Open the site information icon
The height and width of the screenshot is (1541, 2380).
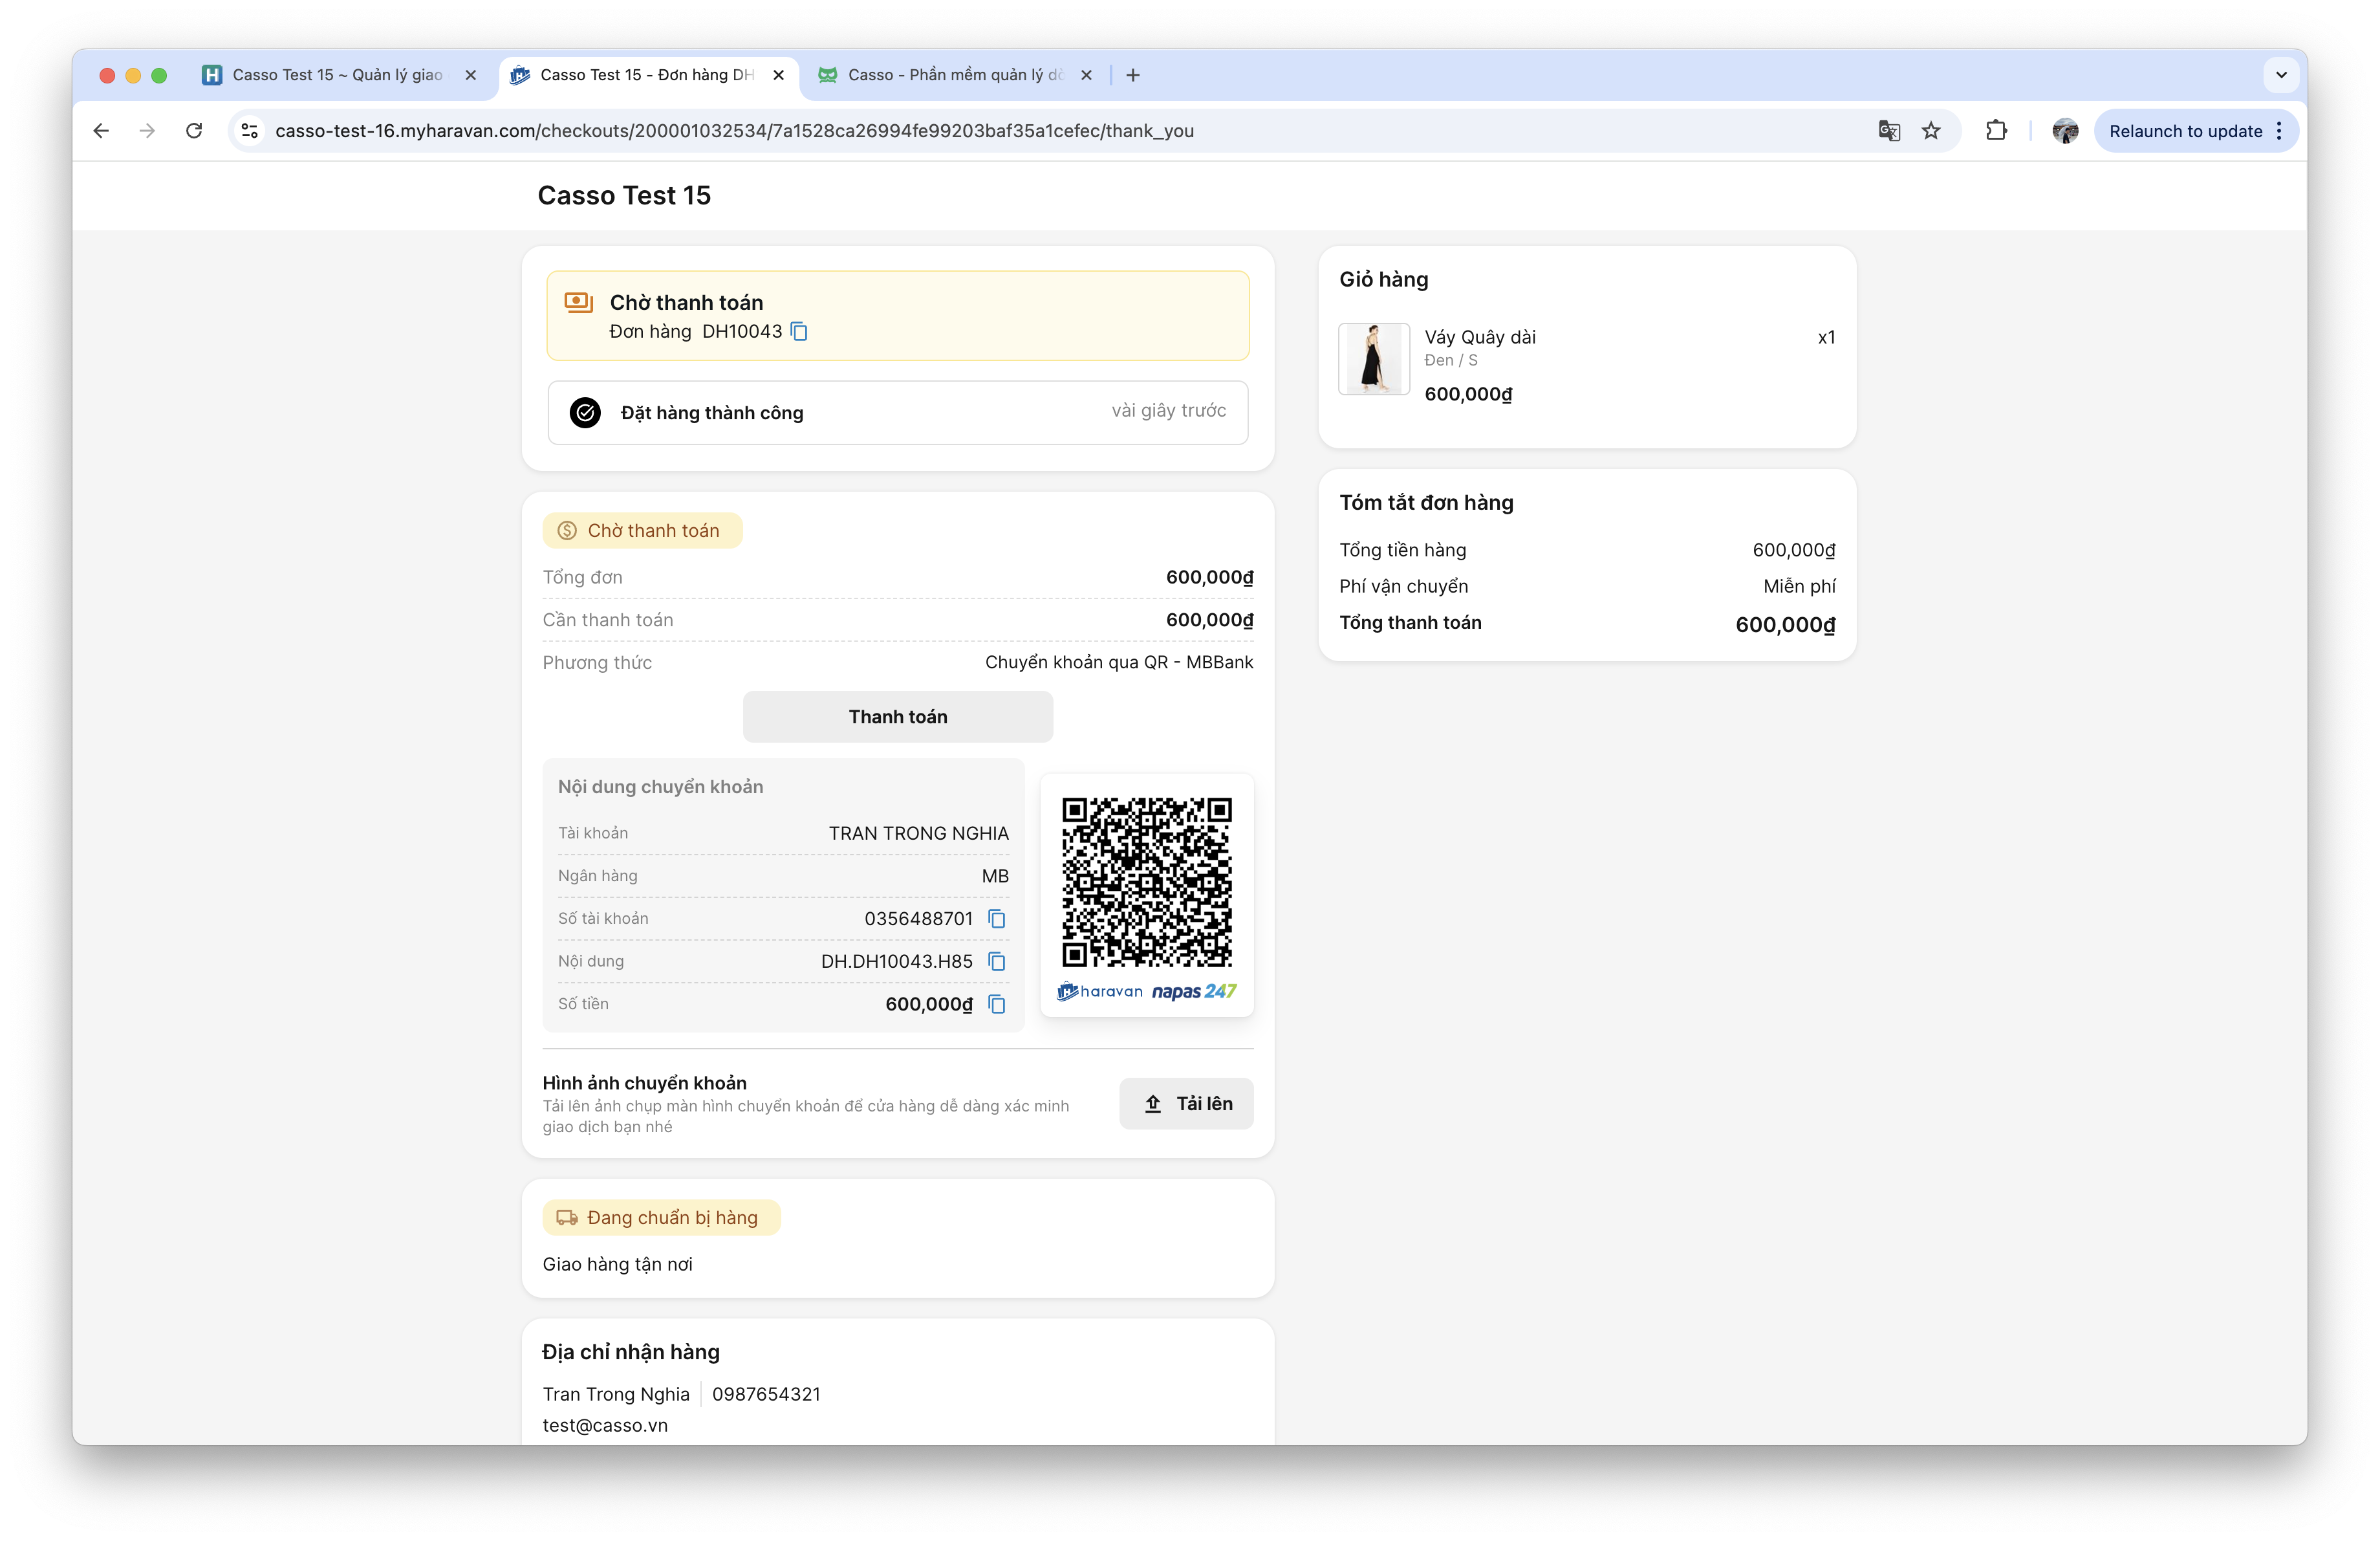(x=250, y=131)
